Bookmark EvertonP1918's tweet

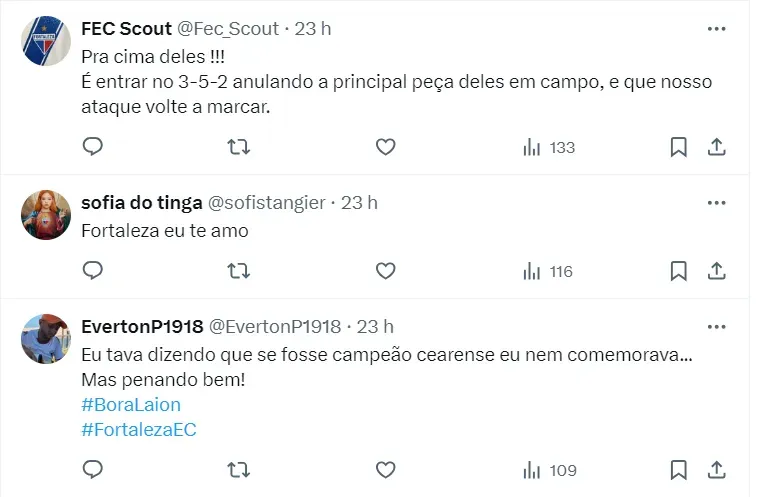pyautogui.click(x=678, y=469)
